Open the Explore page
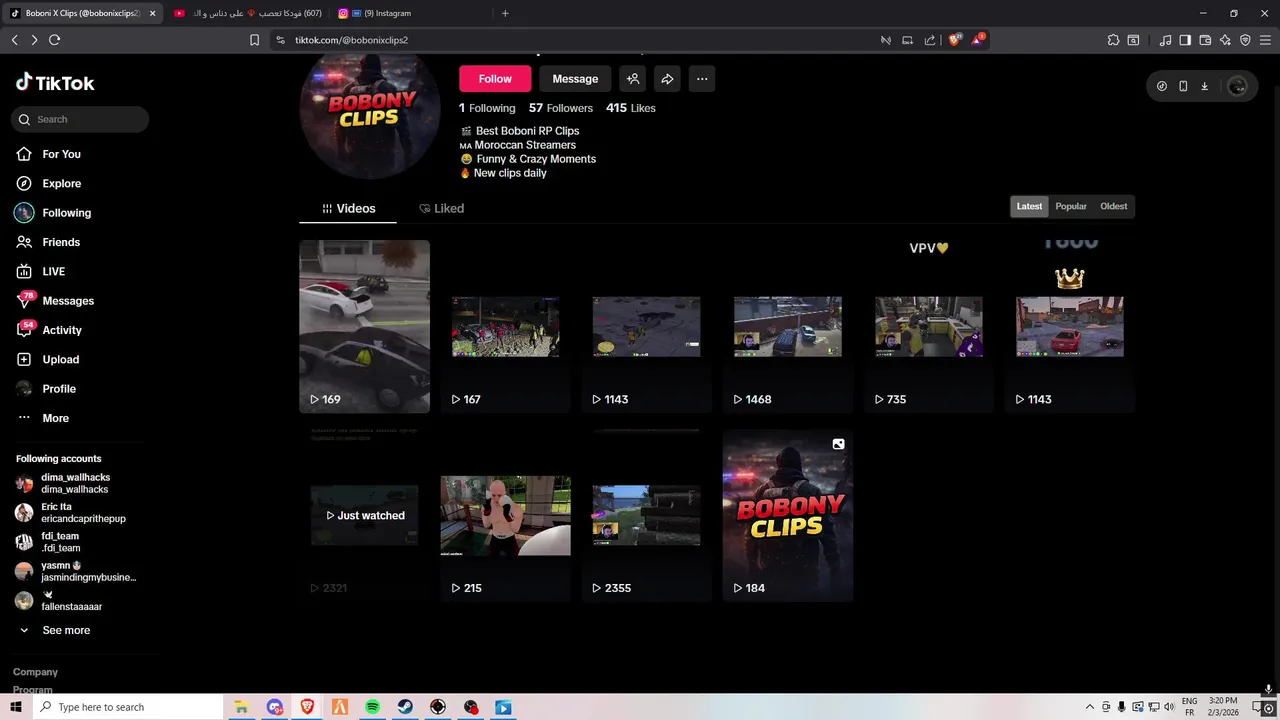The image size is (1280, 720). point(61,183)
